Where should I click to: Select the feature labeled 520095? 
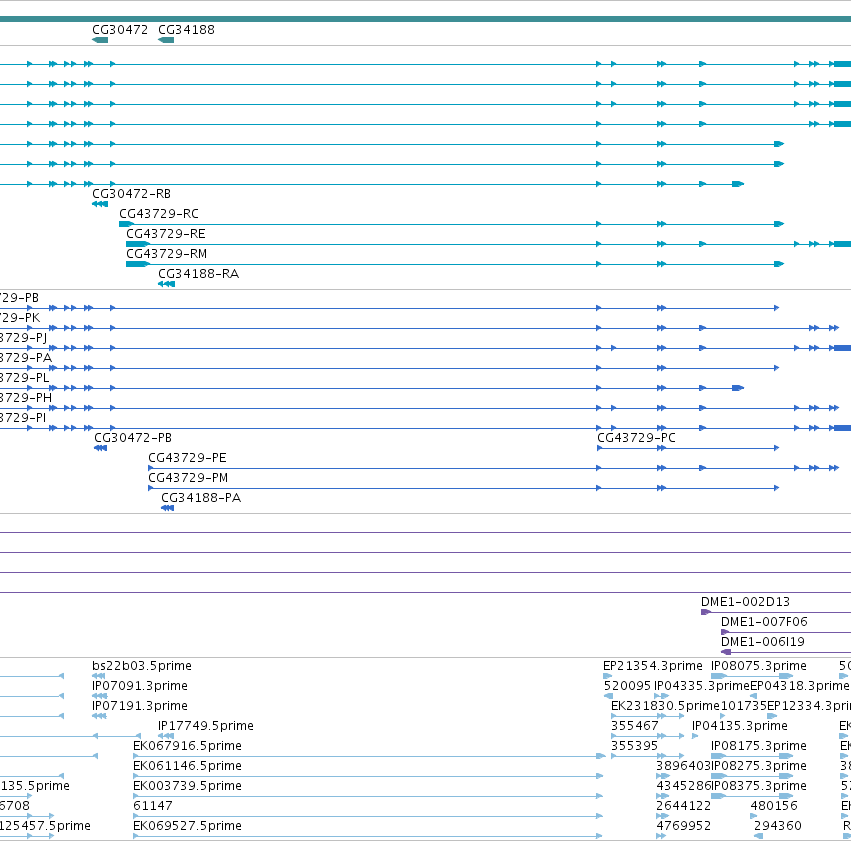(x=627, y=686)
